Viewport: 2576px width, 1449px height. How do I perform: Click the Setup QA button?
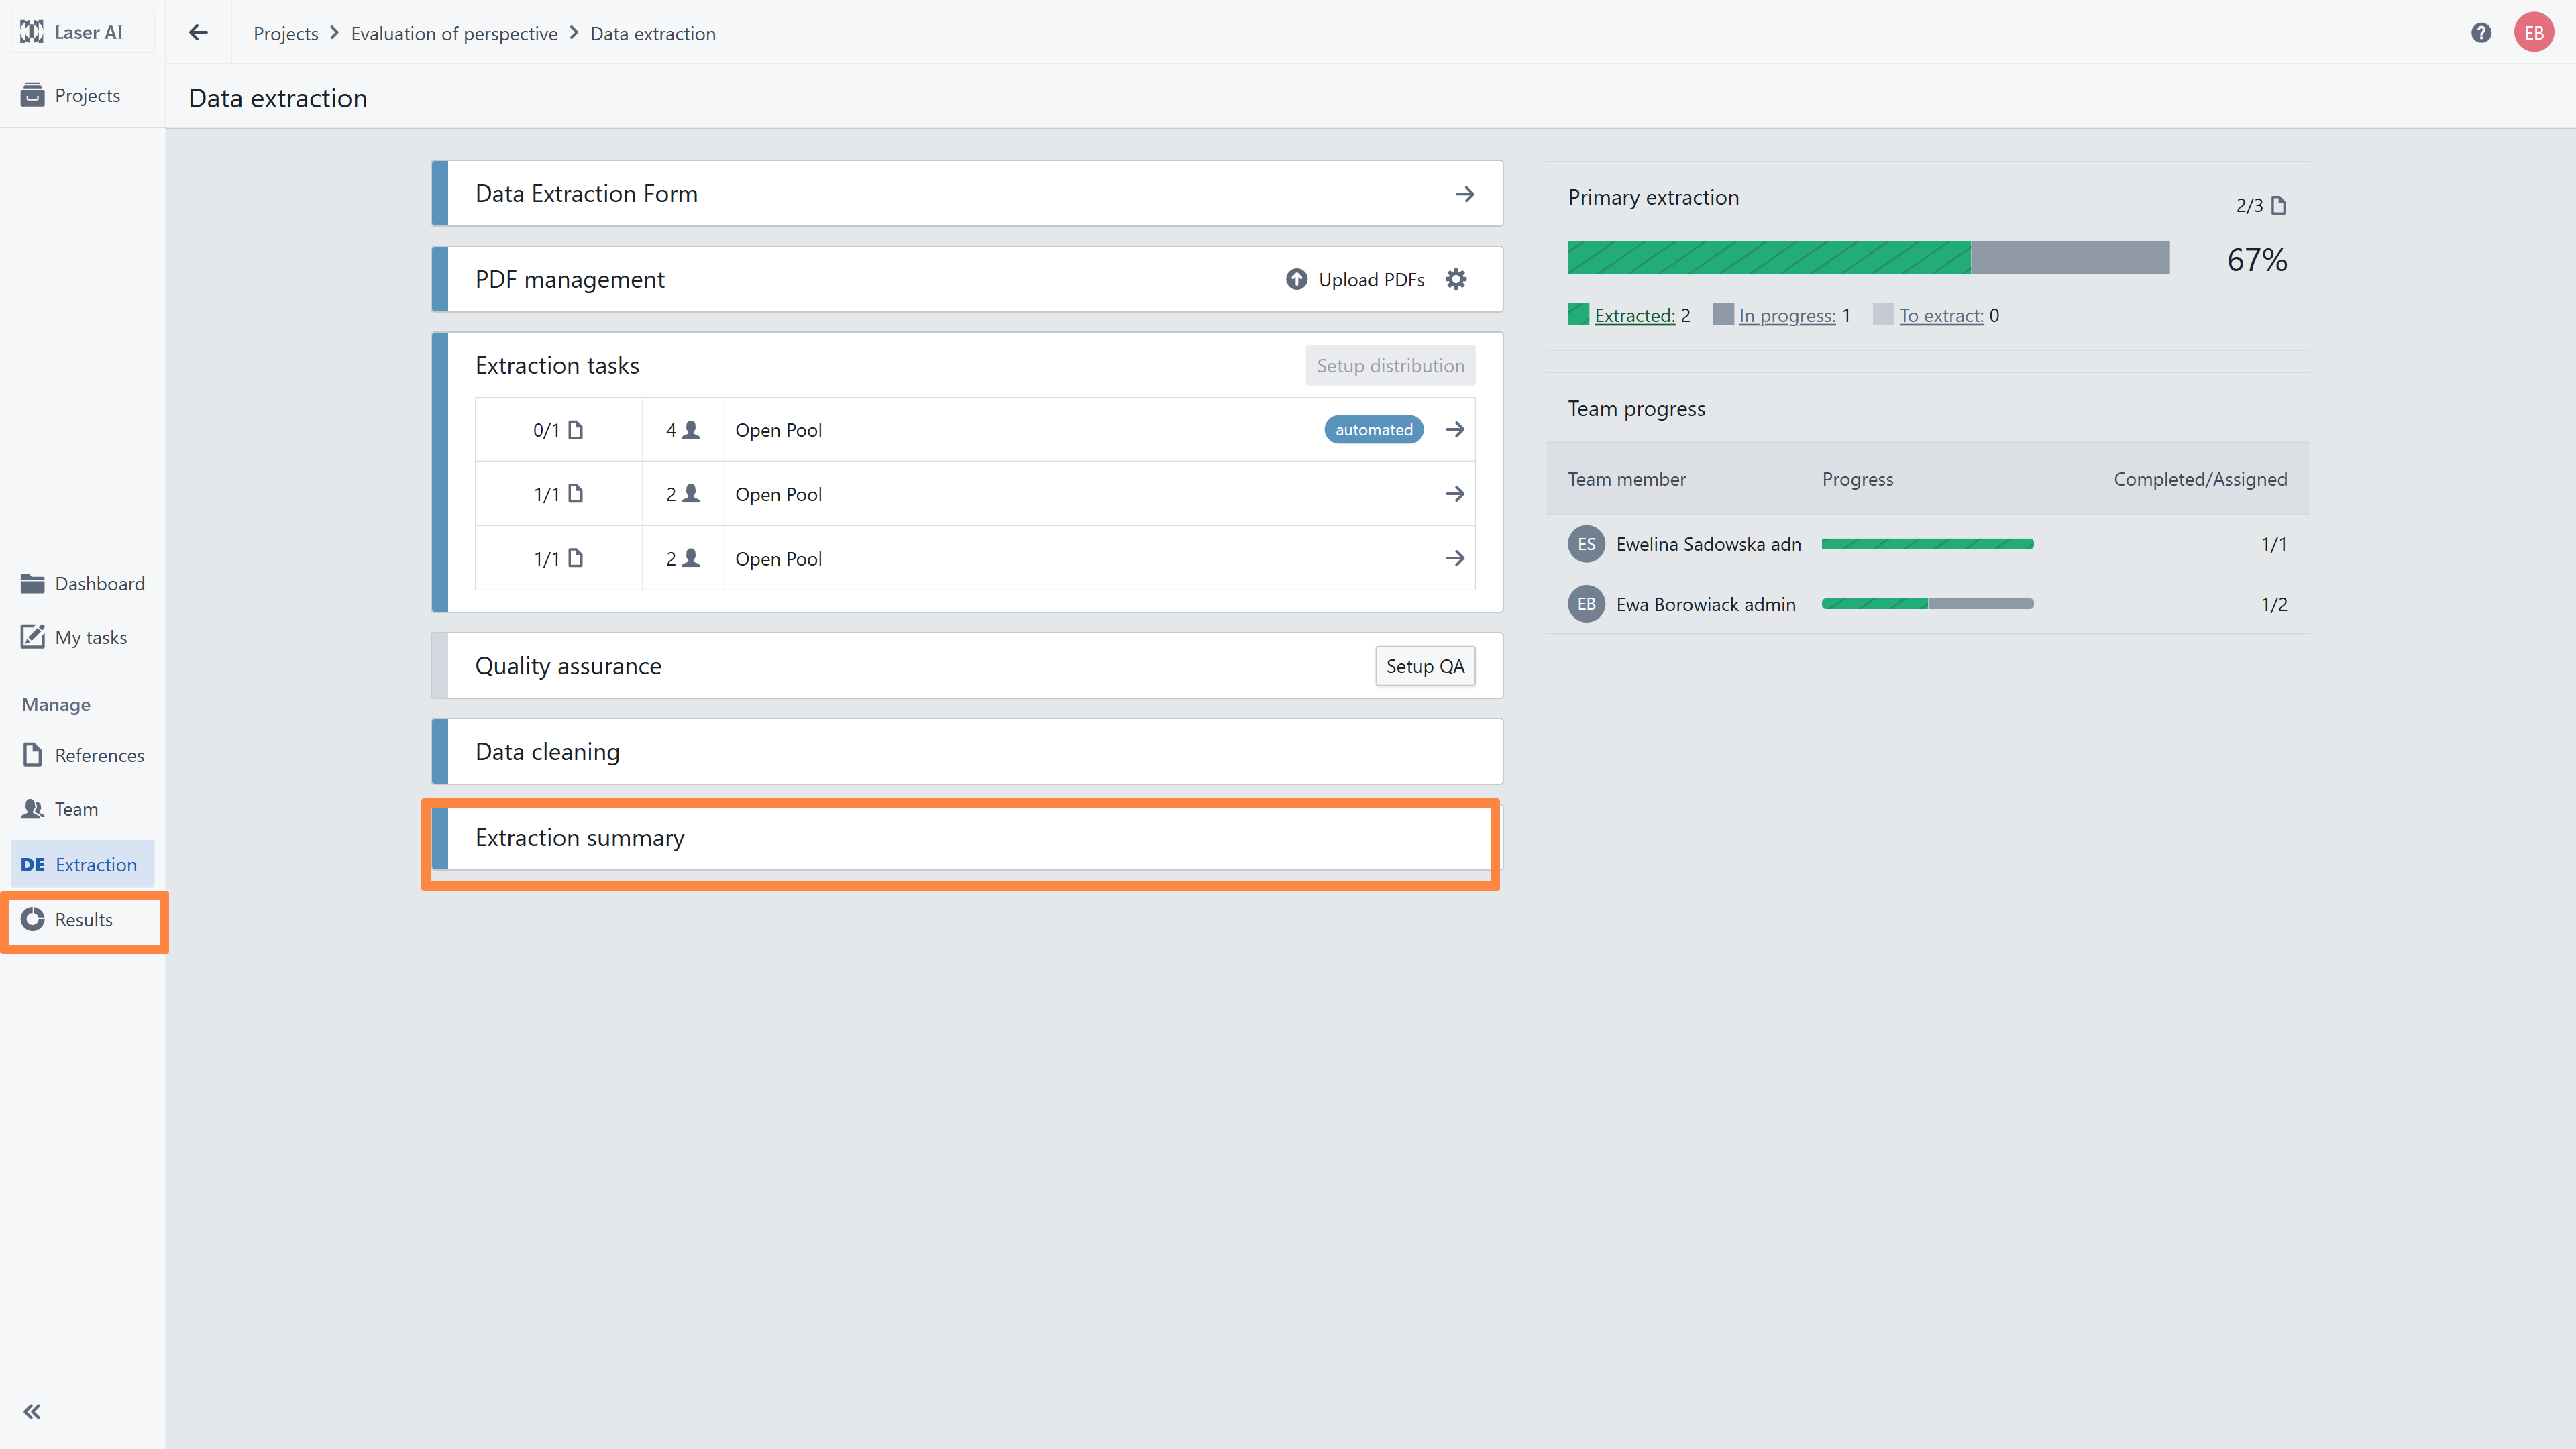coord(1424,666)
